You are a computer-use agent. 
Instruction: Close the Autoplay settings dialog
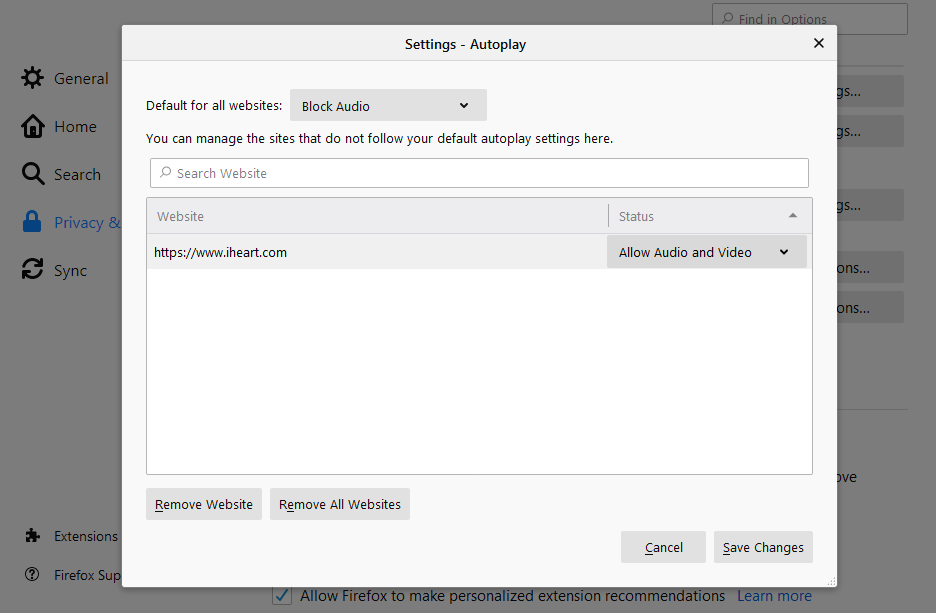[x=818, y=43]
